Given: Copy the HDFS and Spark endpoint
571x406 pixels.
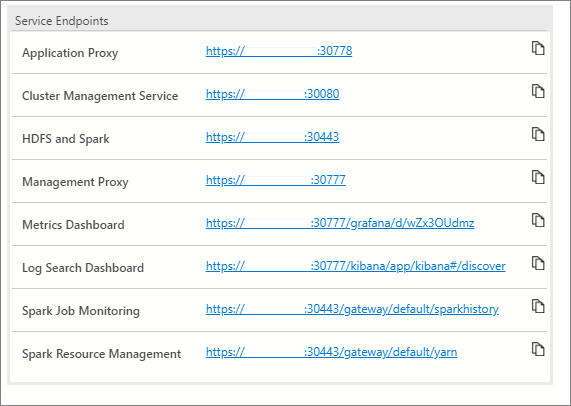Looking at the screenshot, I should 538,134.
